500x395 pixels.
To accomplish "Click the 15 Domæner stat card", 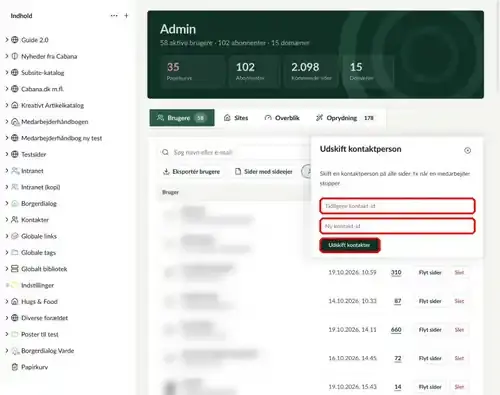I will pyautogui.click(x=368, y=72).
